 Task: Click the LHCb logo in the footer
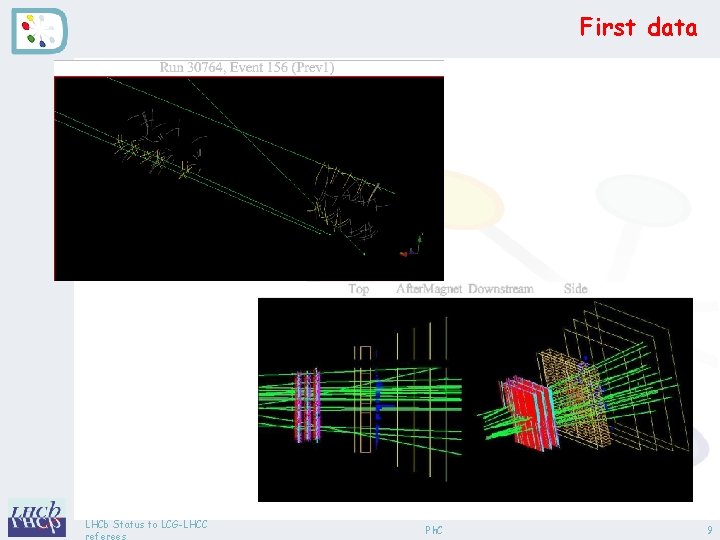(37, 518)
